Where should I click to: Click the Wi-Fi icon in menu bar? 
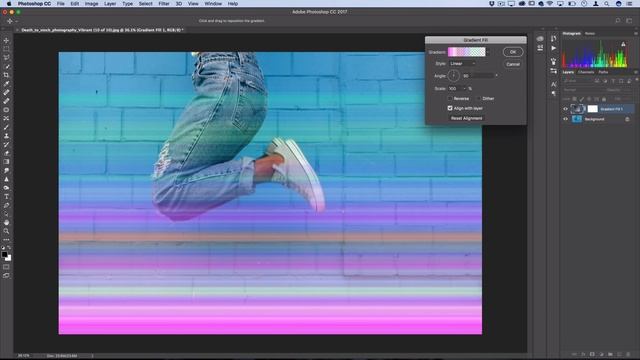(x=550, y=4)
